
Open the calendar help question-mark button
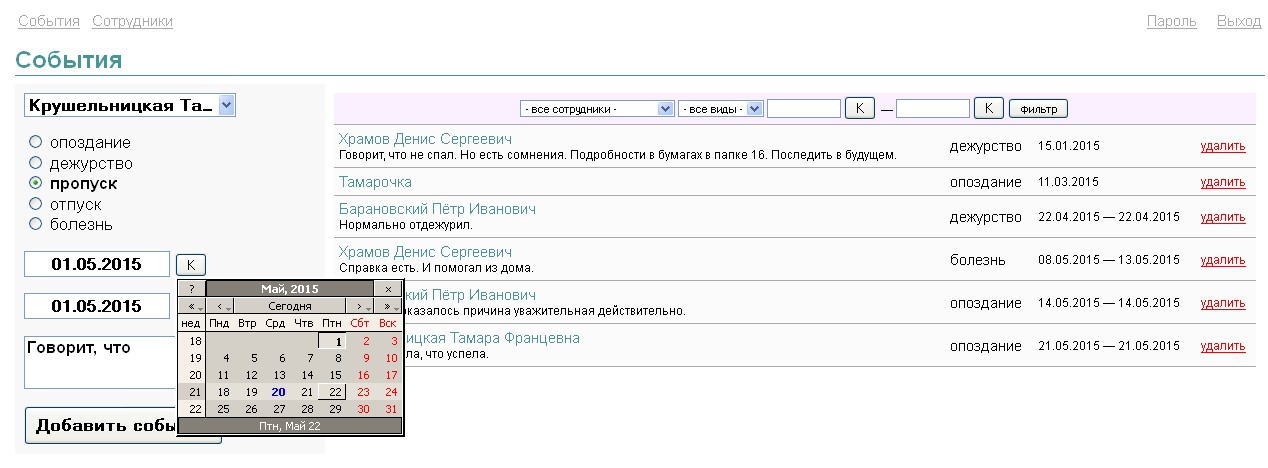click(x=191, y=289)
